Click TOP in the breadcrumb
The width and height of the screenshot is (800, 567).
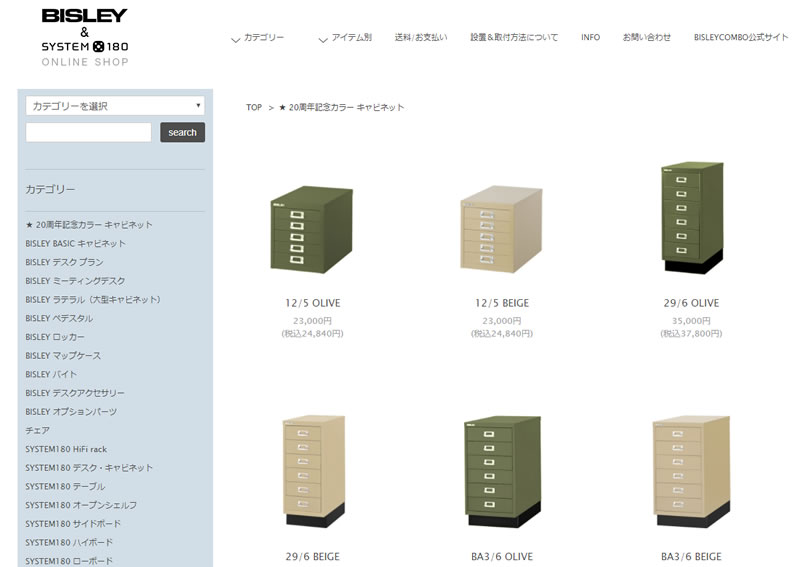tap(254, 107)
